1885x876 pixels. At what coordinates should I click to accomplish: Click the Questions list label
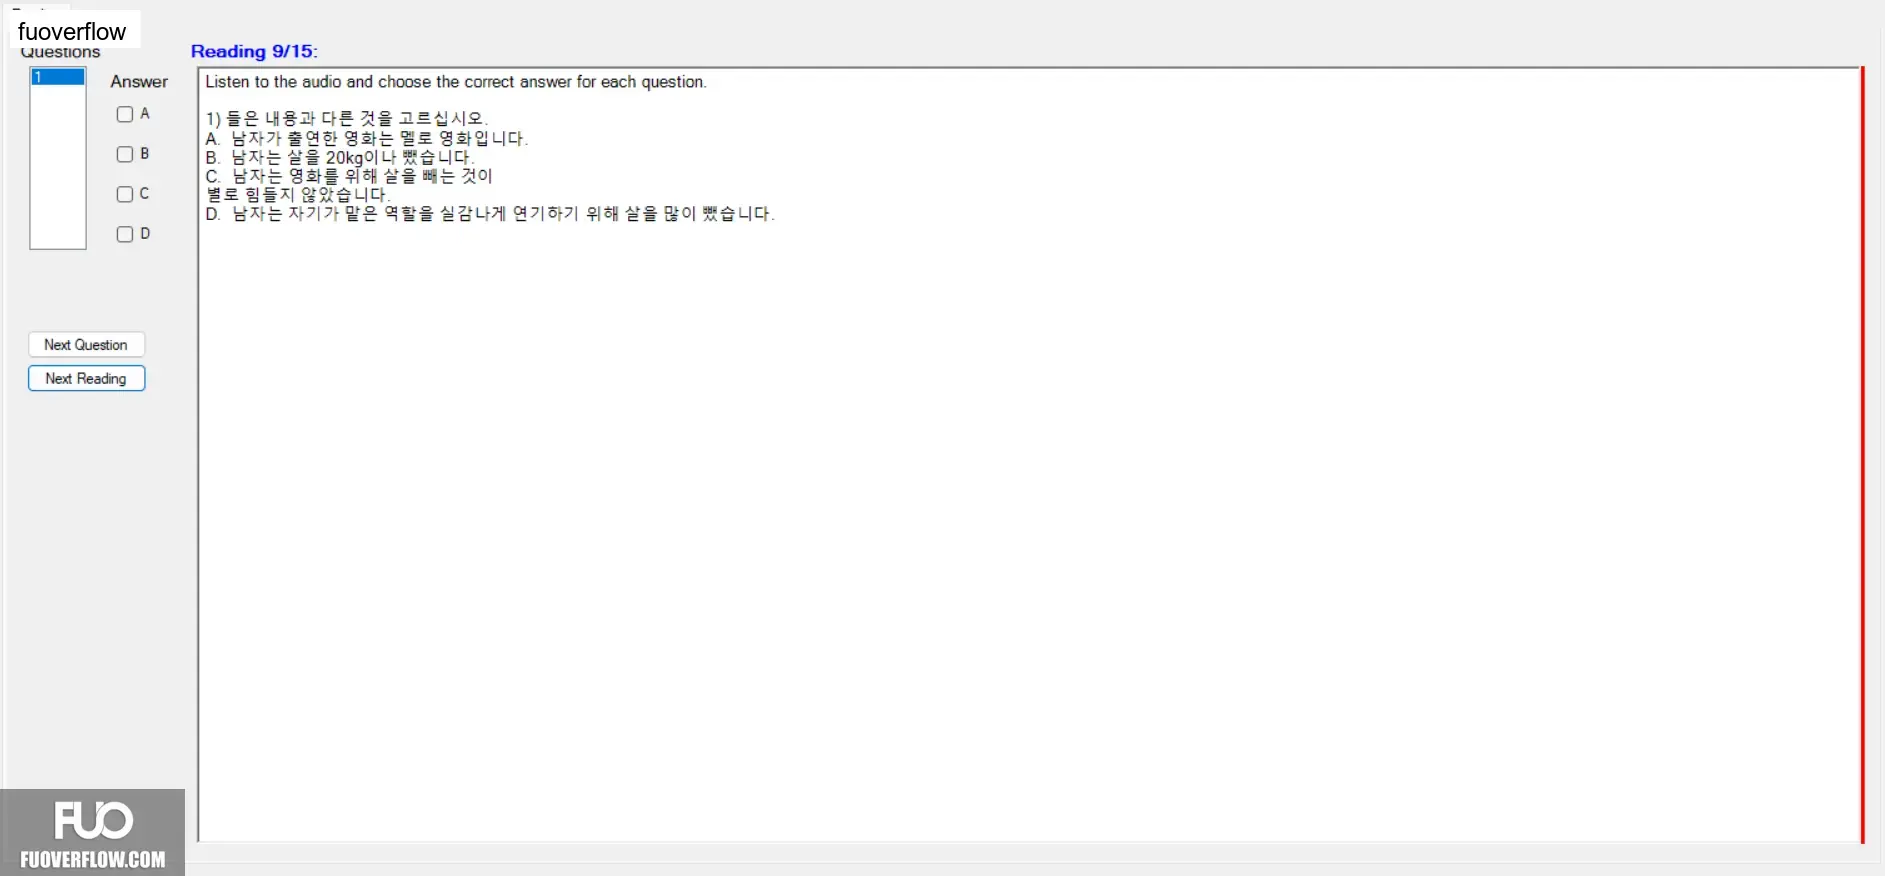point(60,53)
